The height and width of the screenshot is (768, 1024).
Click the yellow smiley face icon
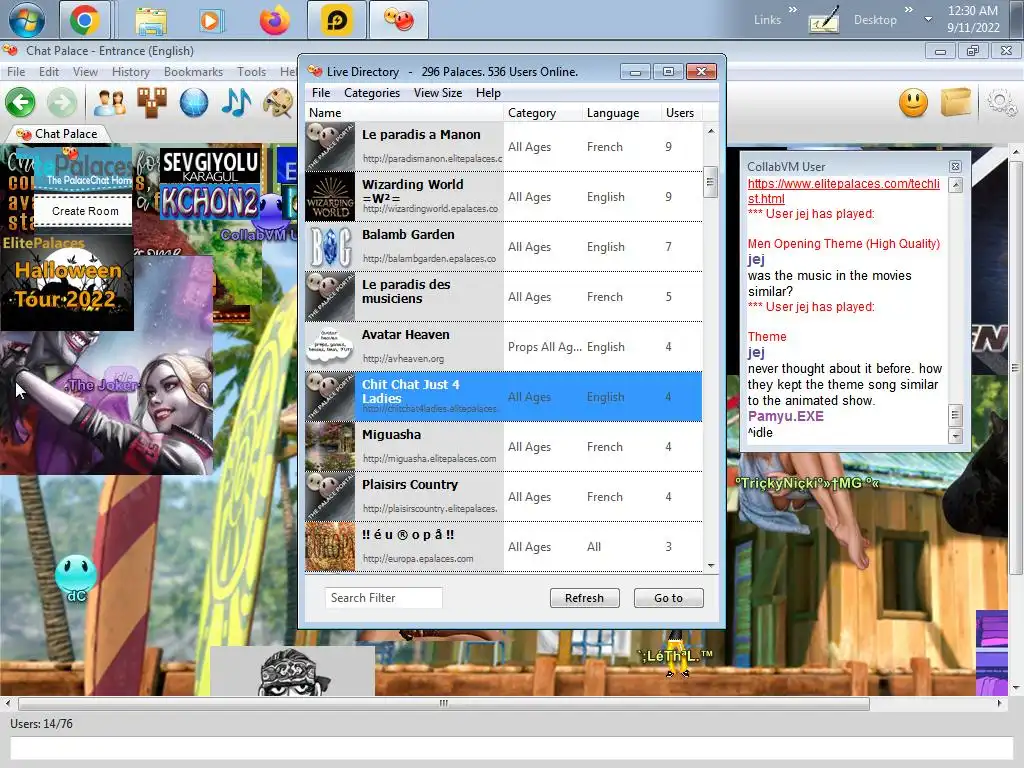(x=913, y=103)
